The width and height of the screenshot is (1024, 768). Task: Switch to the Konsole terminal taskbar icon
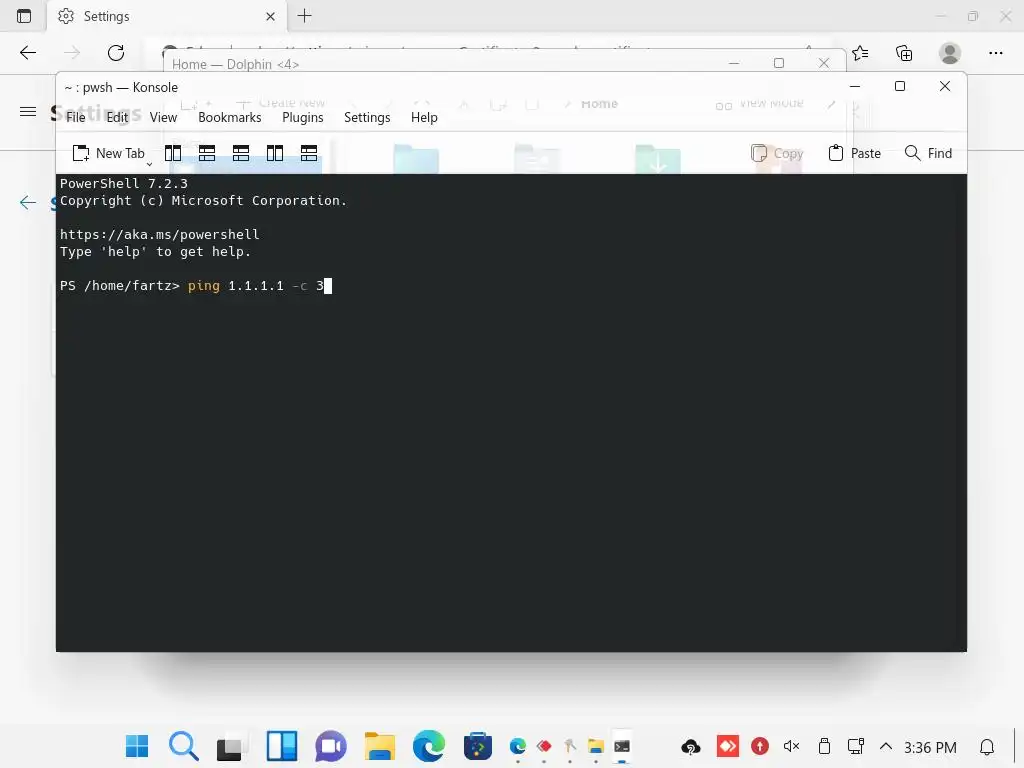tap(622, 746)
